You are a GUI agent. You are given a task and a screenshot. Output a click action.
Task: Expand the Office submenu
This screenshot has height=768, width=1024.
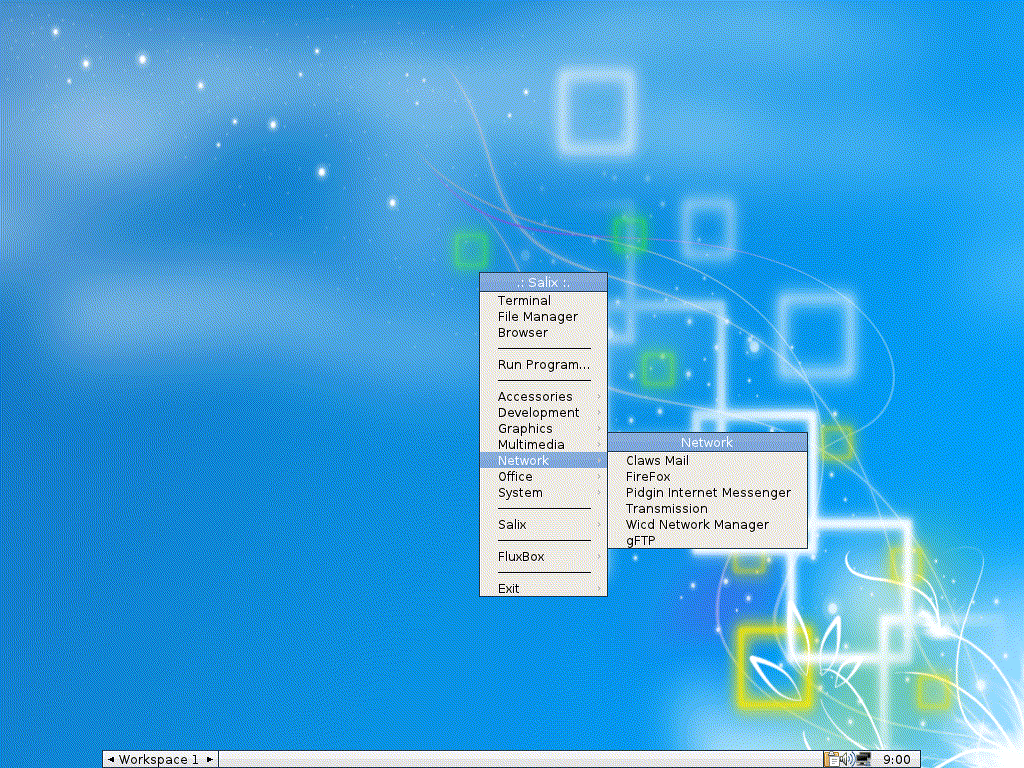[x=543, y=477]
